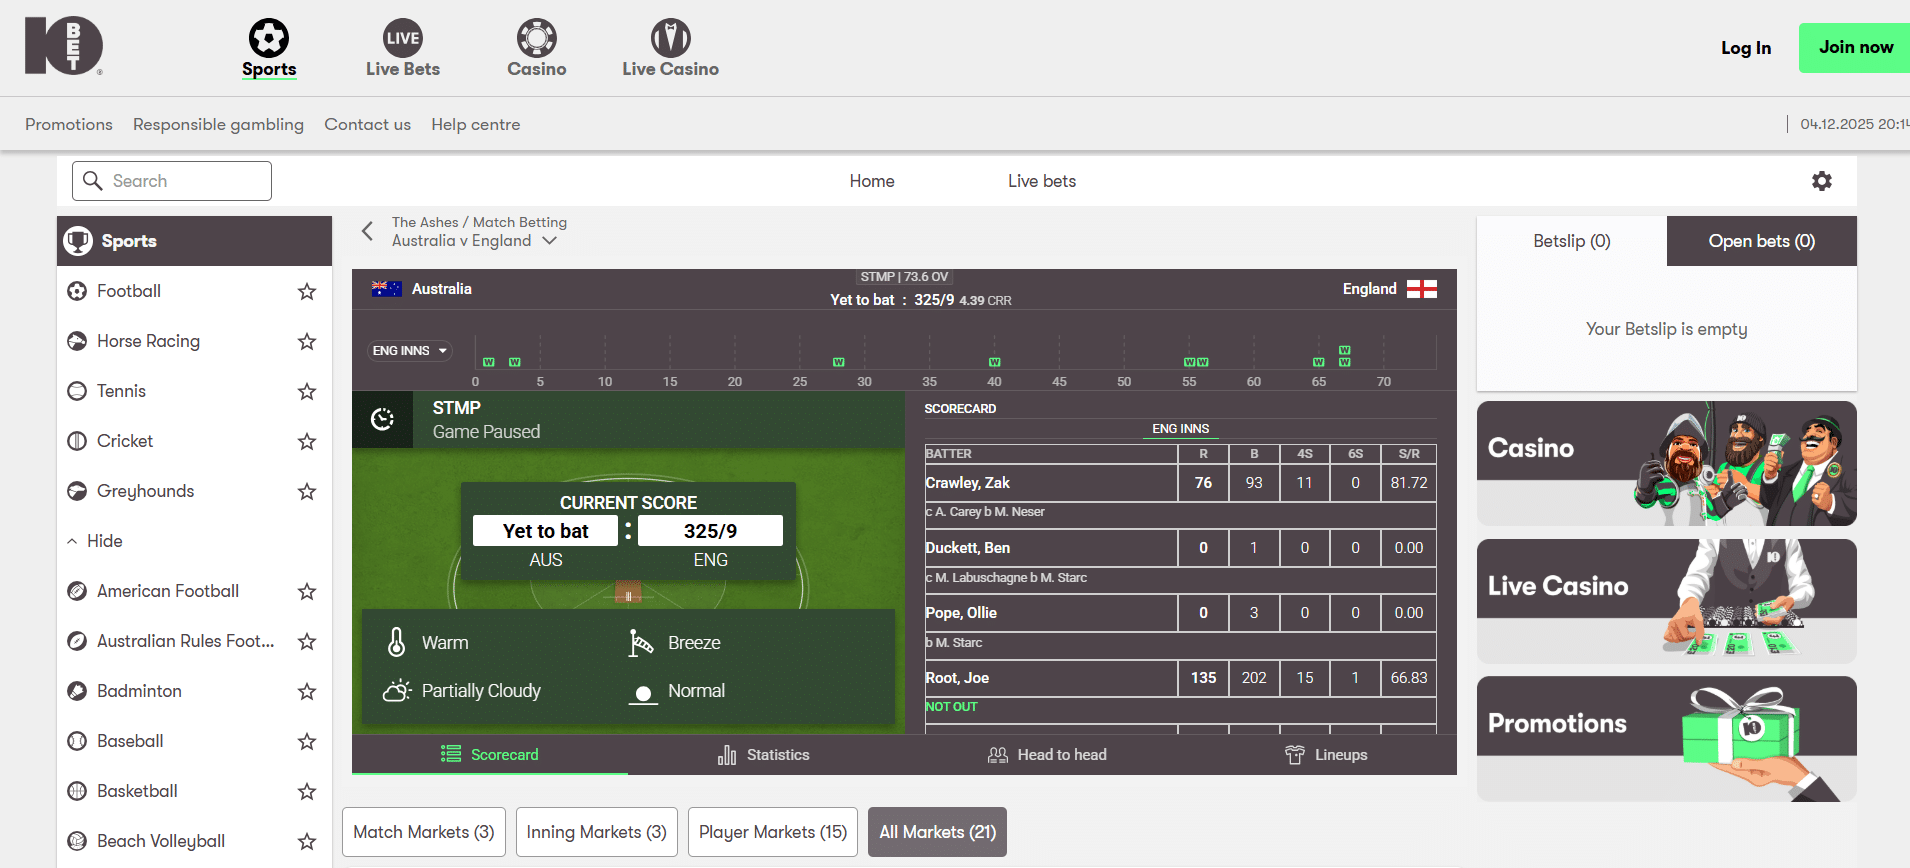
Task: Open the Help centre link
Action: click(x=476, y=124)
